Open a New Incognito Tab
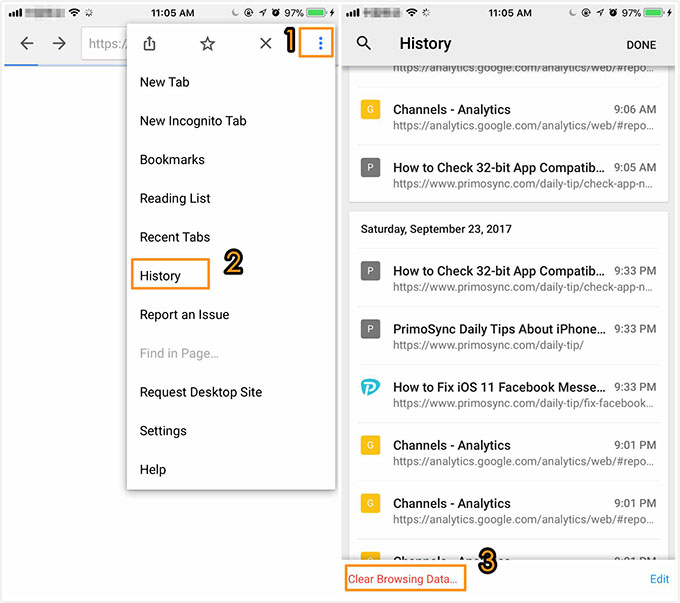 (193, 121)
